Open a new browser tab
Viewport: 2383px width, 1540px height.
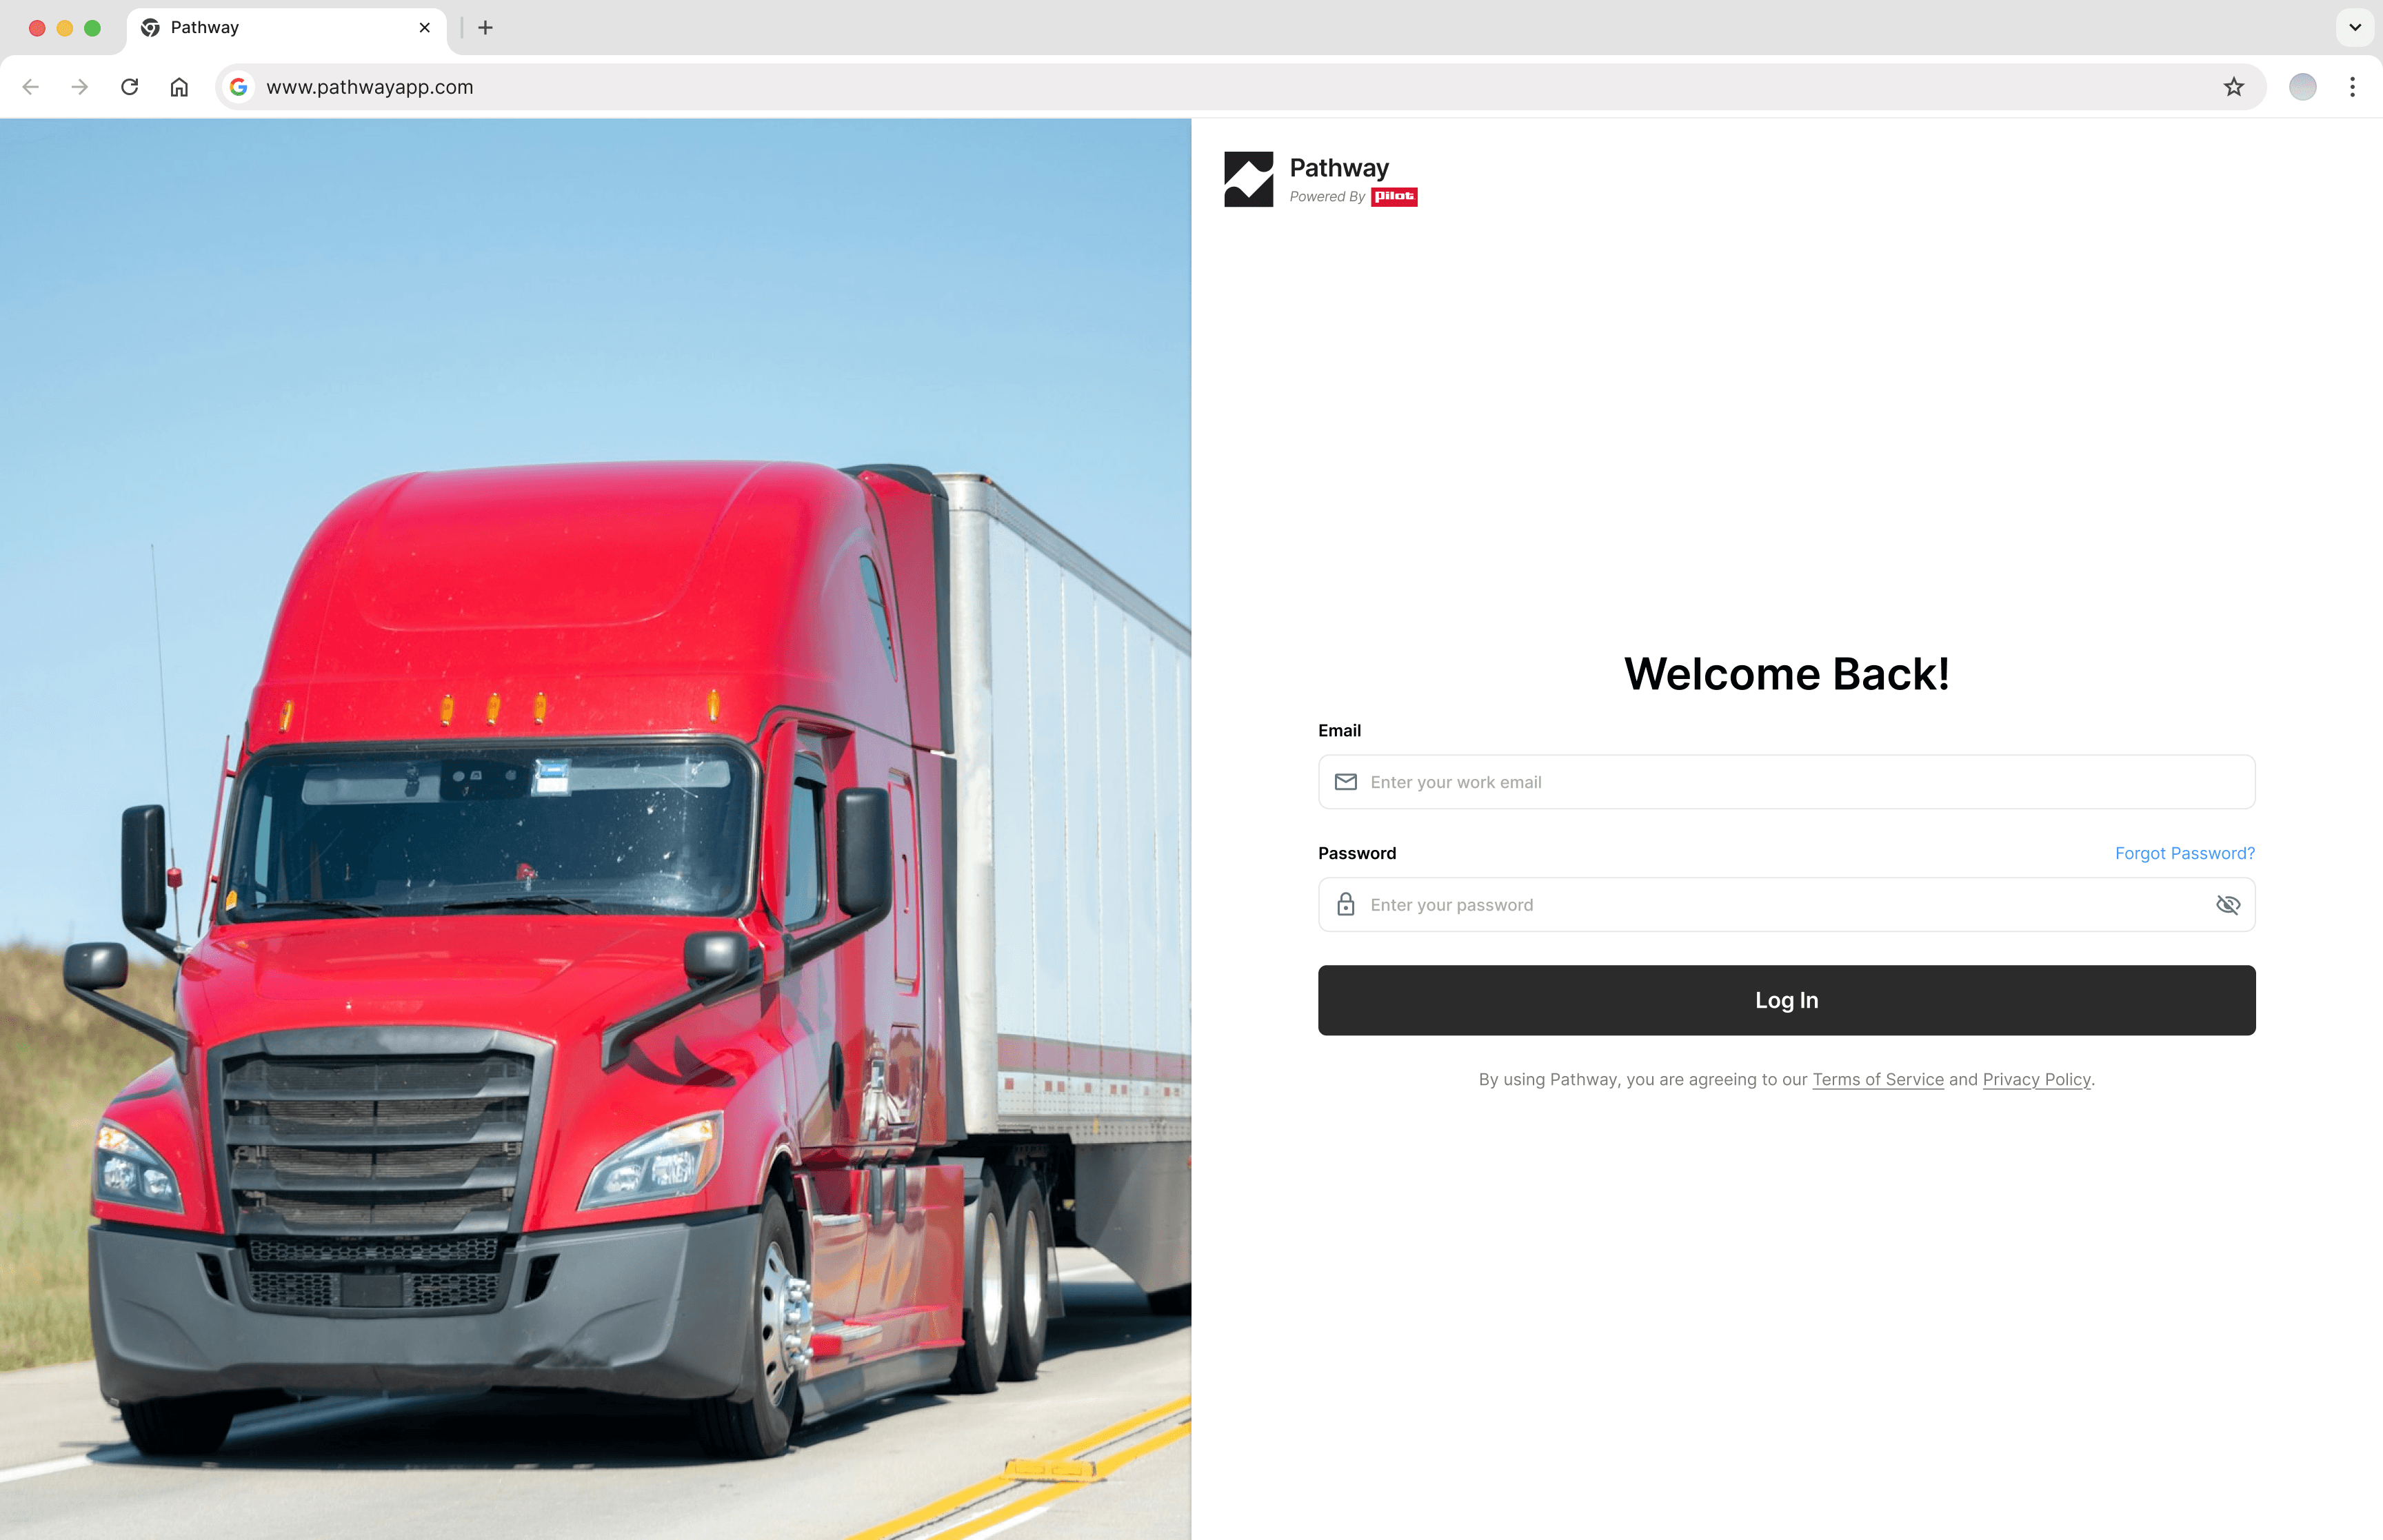[485, 28]
